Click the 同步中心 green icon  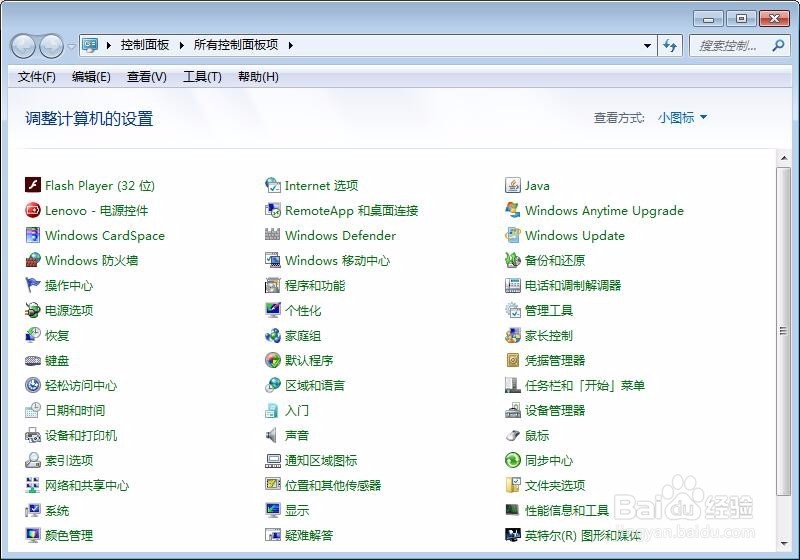pos(513,460)
